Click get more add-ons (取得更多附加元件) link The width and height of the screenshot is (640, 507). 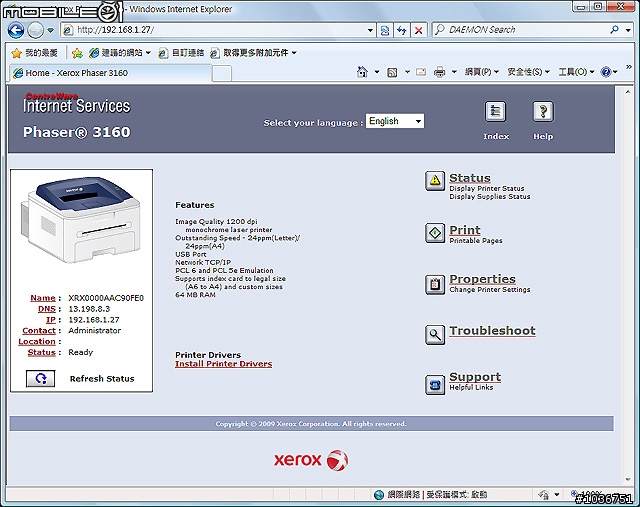tap(253, 53)
